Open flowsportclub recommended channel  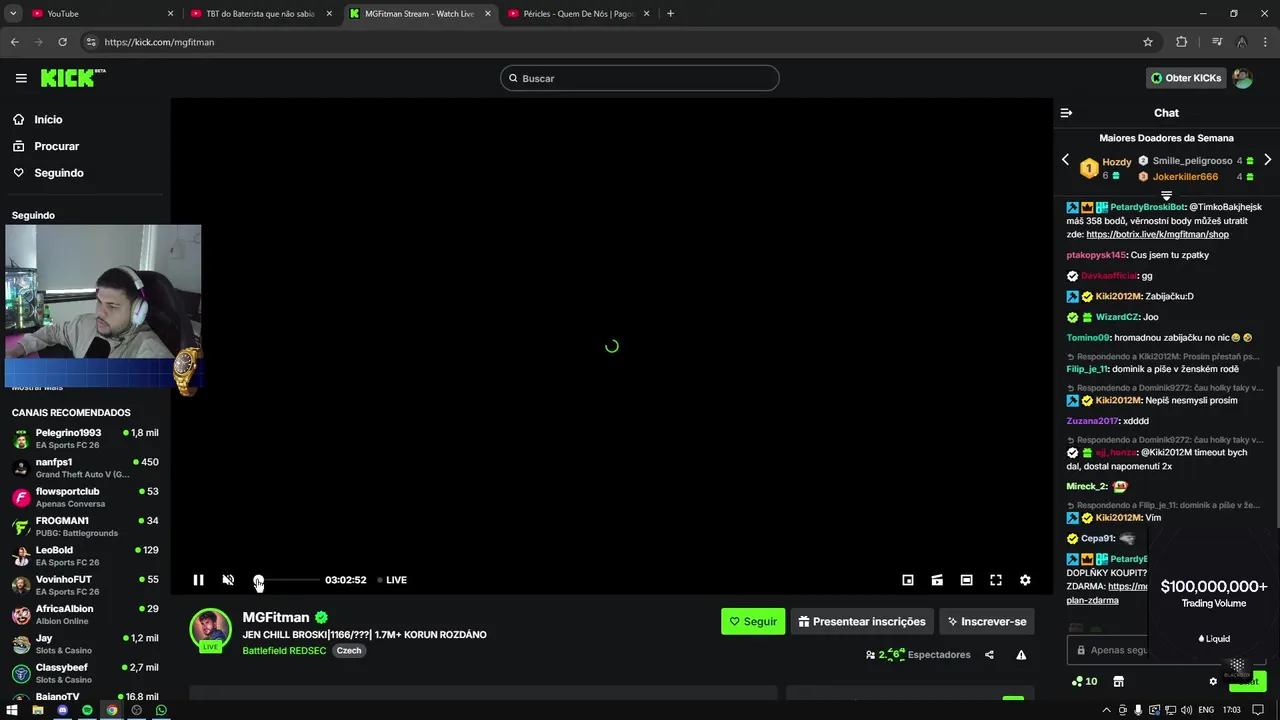point(85,497)
